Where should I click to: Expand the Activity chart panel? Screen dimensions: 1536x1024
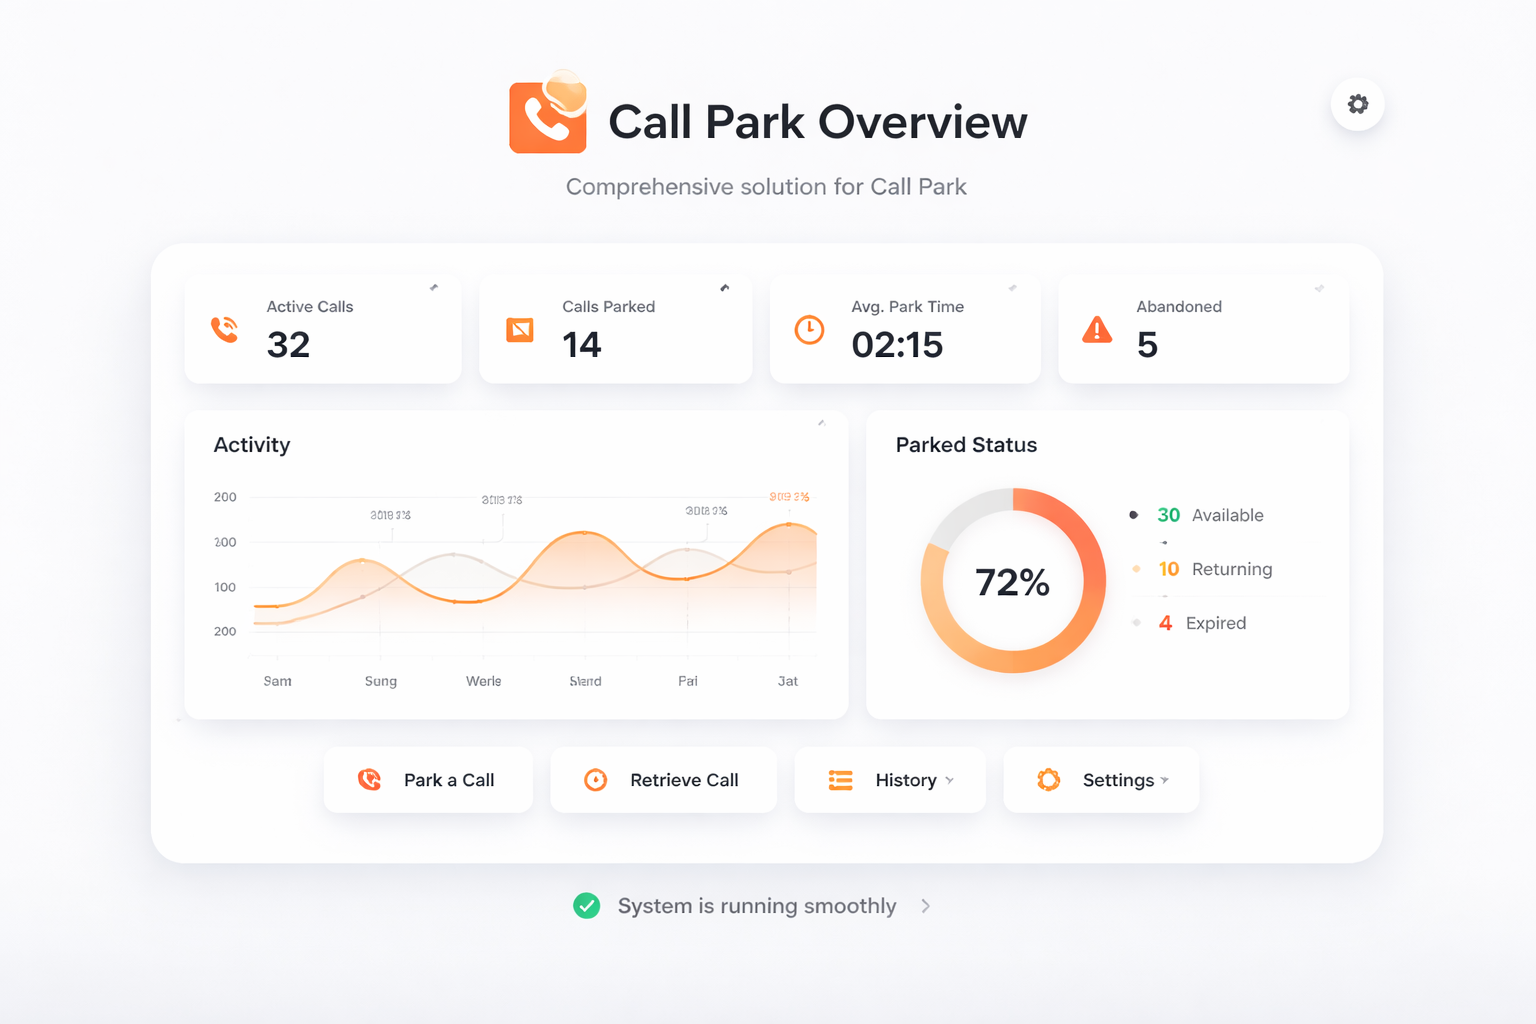pyautogui.click(x=821, y=423)
